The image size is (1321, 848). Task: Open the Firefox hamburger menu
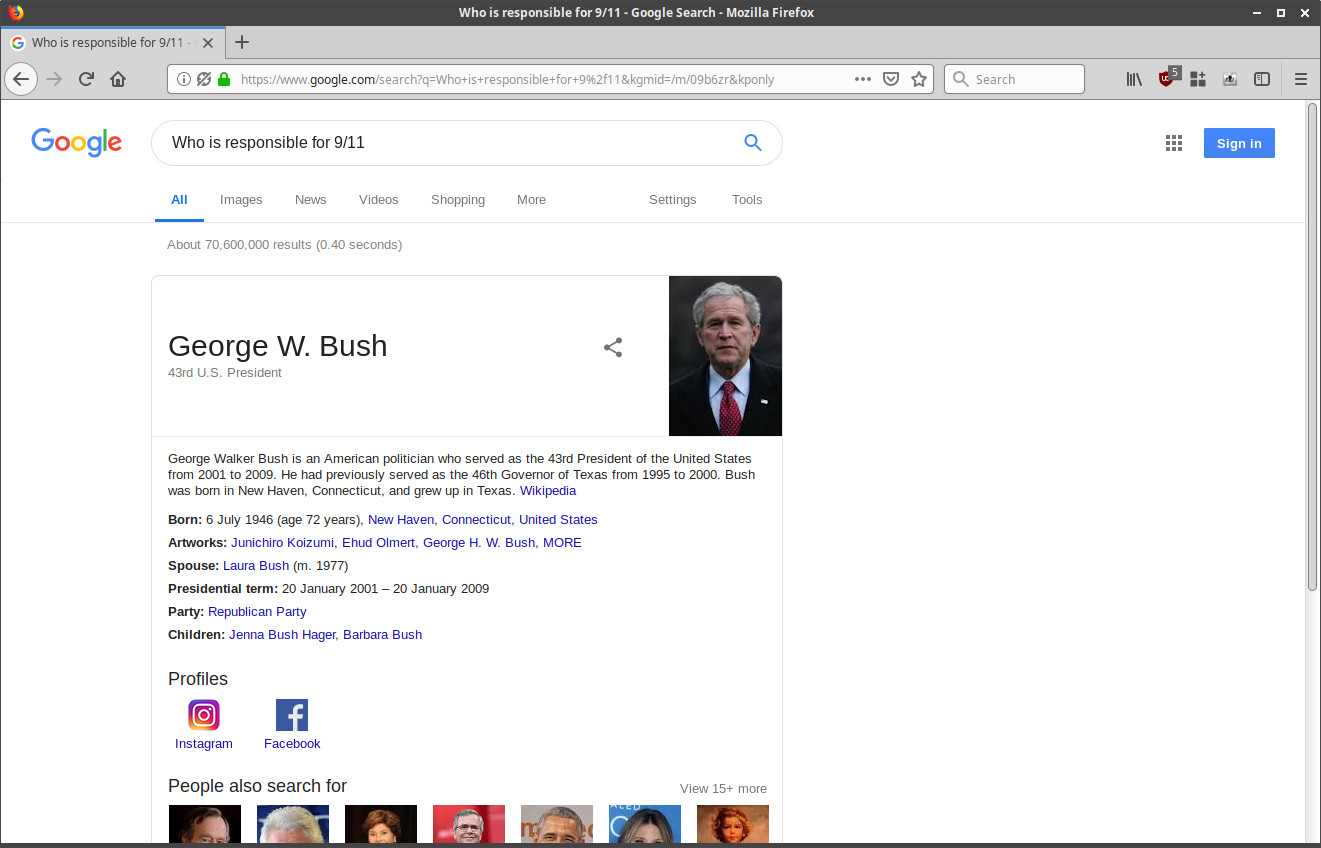1301,79
